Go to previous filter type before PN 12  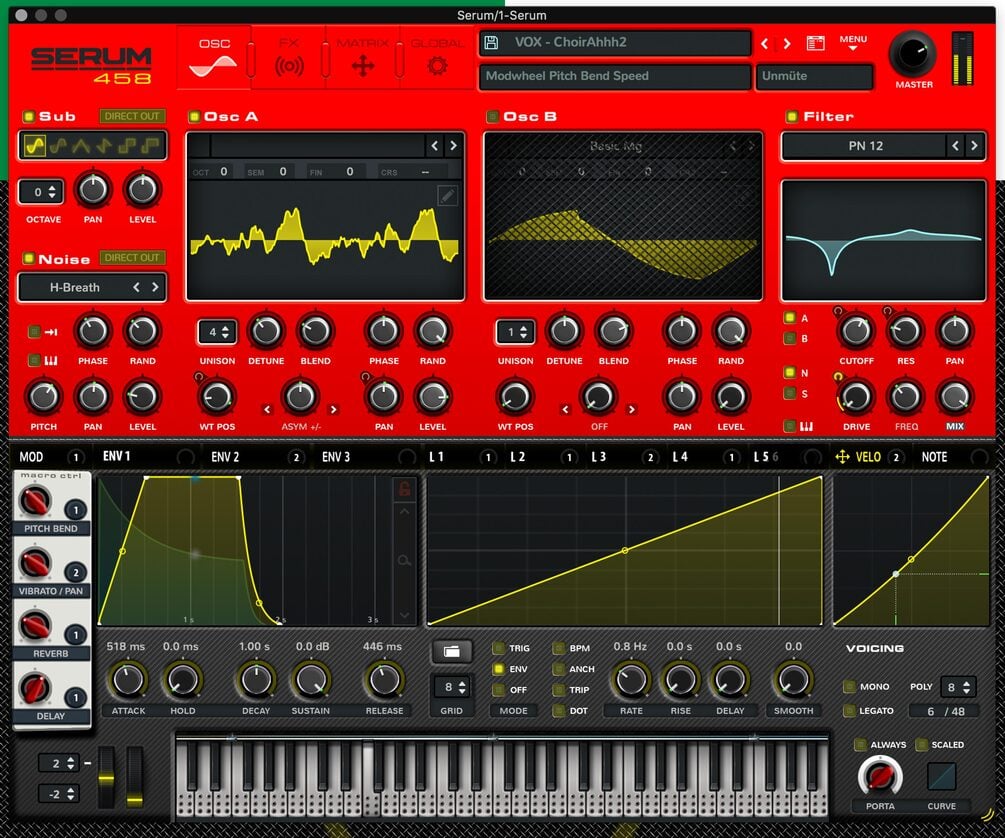click(955, 146)
